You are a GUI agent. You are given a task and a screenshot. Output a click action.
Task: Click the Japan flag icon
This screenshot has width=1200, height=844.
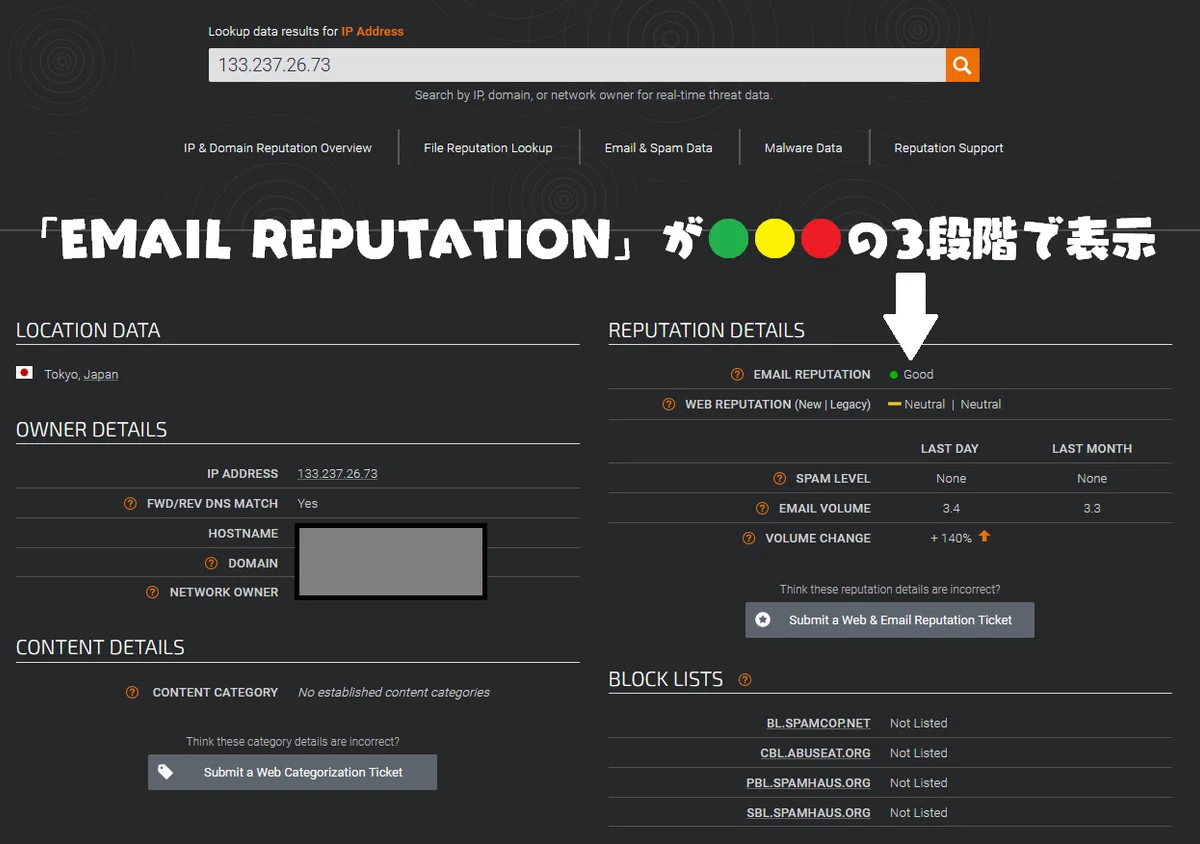[25, 373]
